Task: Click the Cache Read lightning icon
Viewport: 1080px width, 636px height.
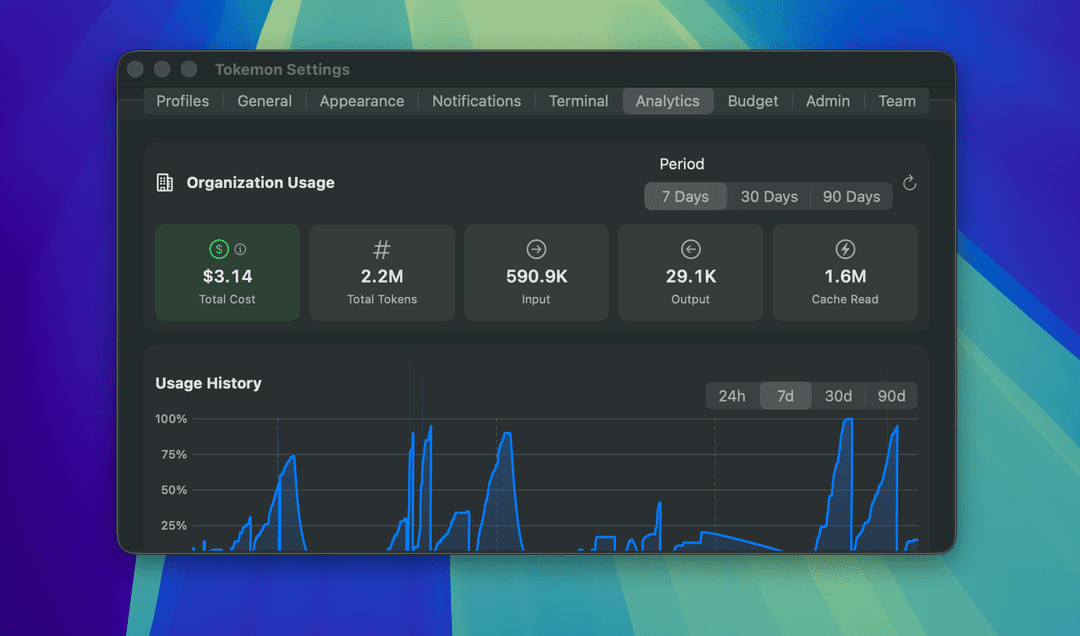Action: [x=845, y=249]
